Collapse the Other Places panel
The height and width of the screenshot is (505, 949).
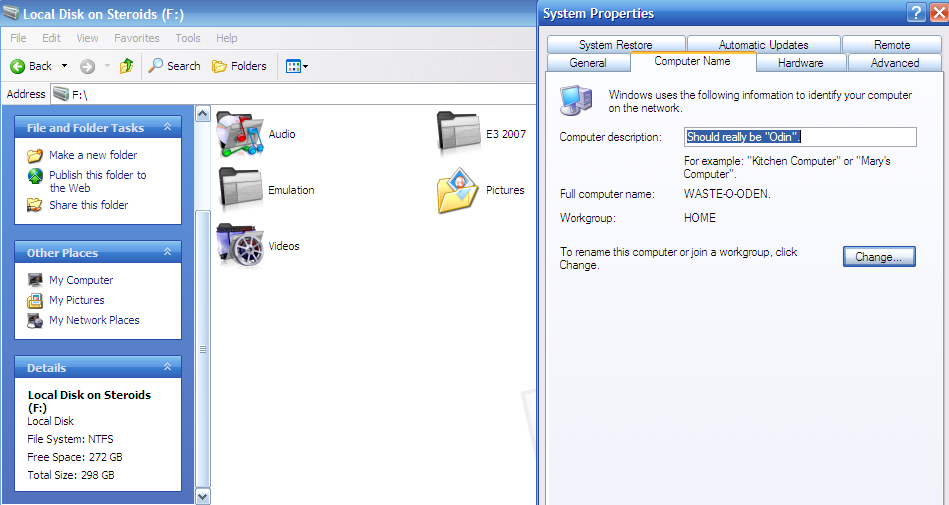[x=168, y=252]
